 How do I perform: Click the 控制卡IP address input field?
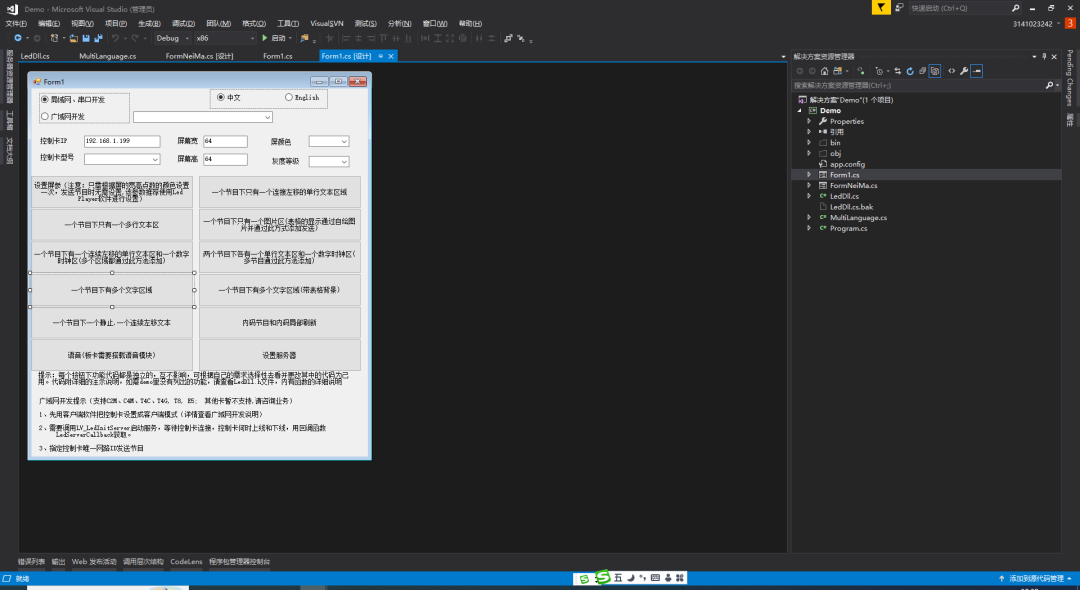(121, 141)
